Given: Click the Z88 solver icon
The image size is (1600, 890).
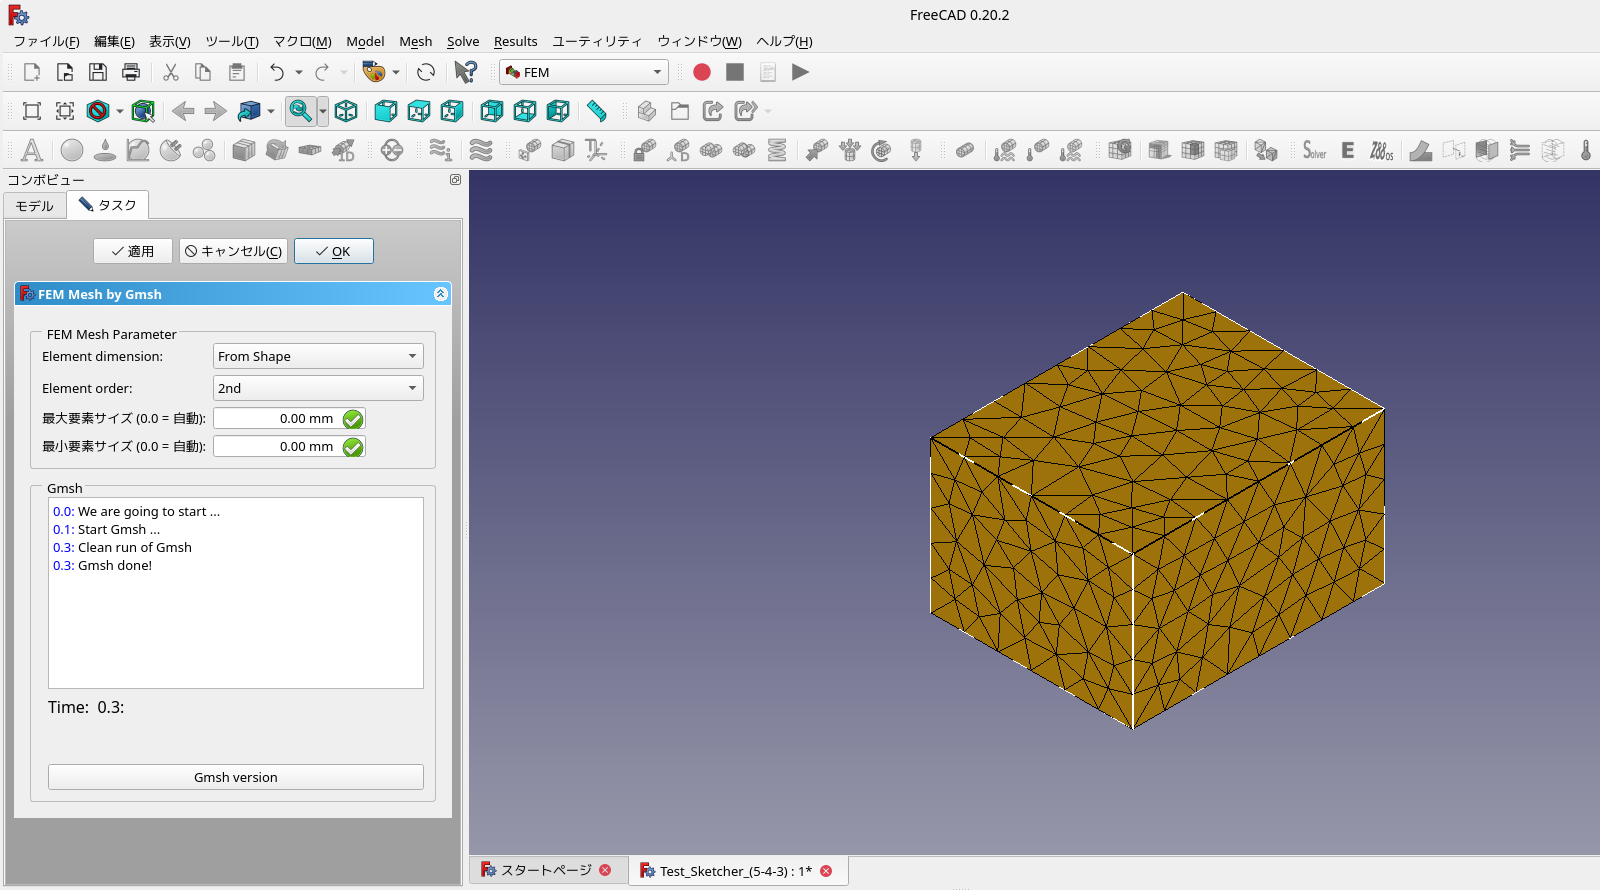Looking at the screenshot, I should 1381,150.
